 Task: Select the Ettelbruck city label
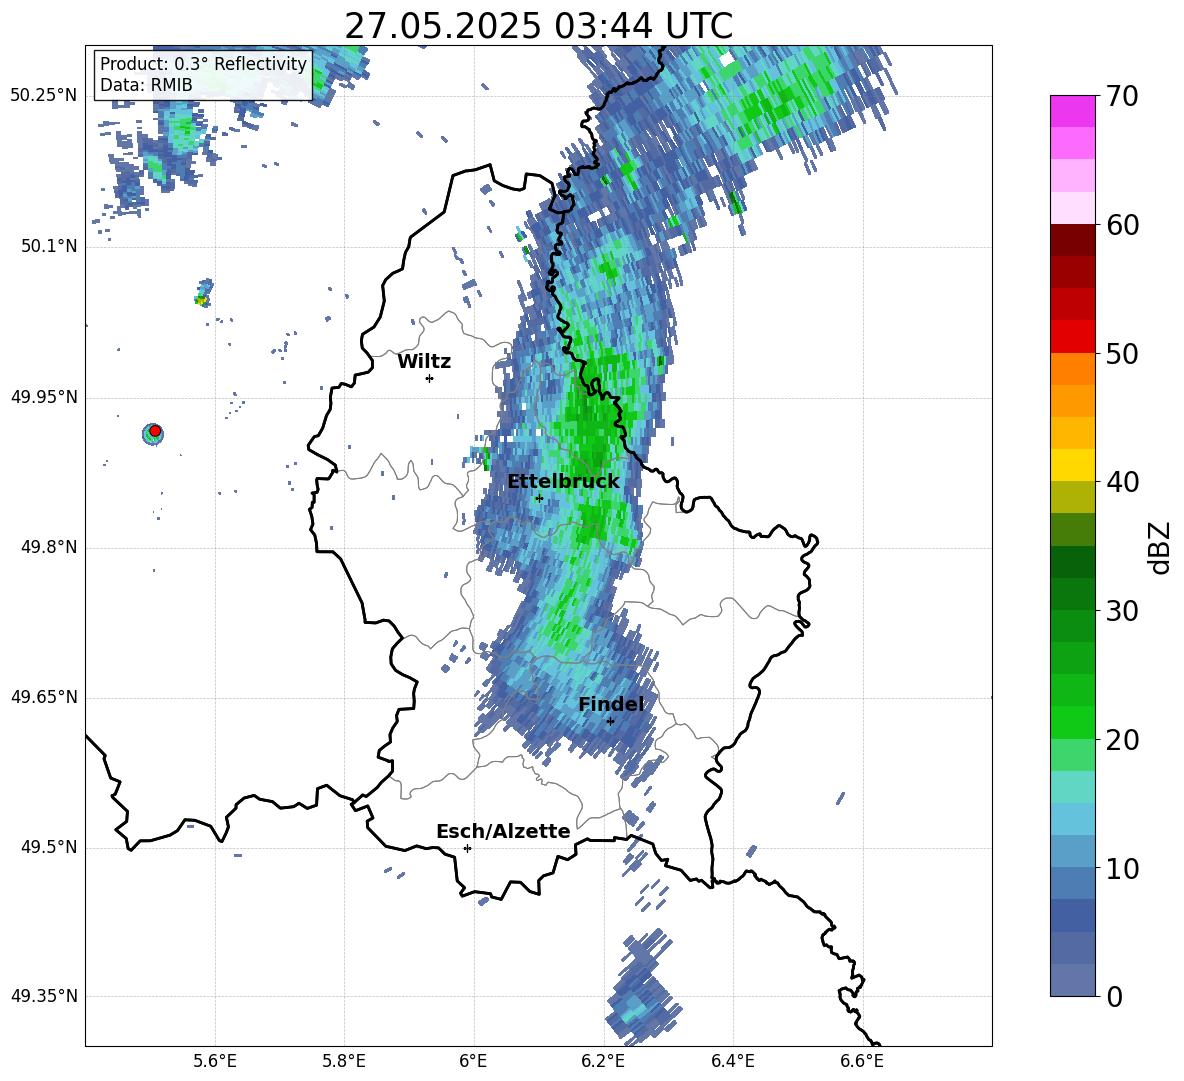point(563,482)
